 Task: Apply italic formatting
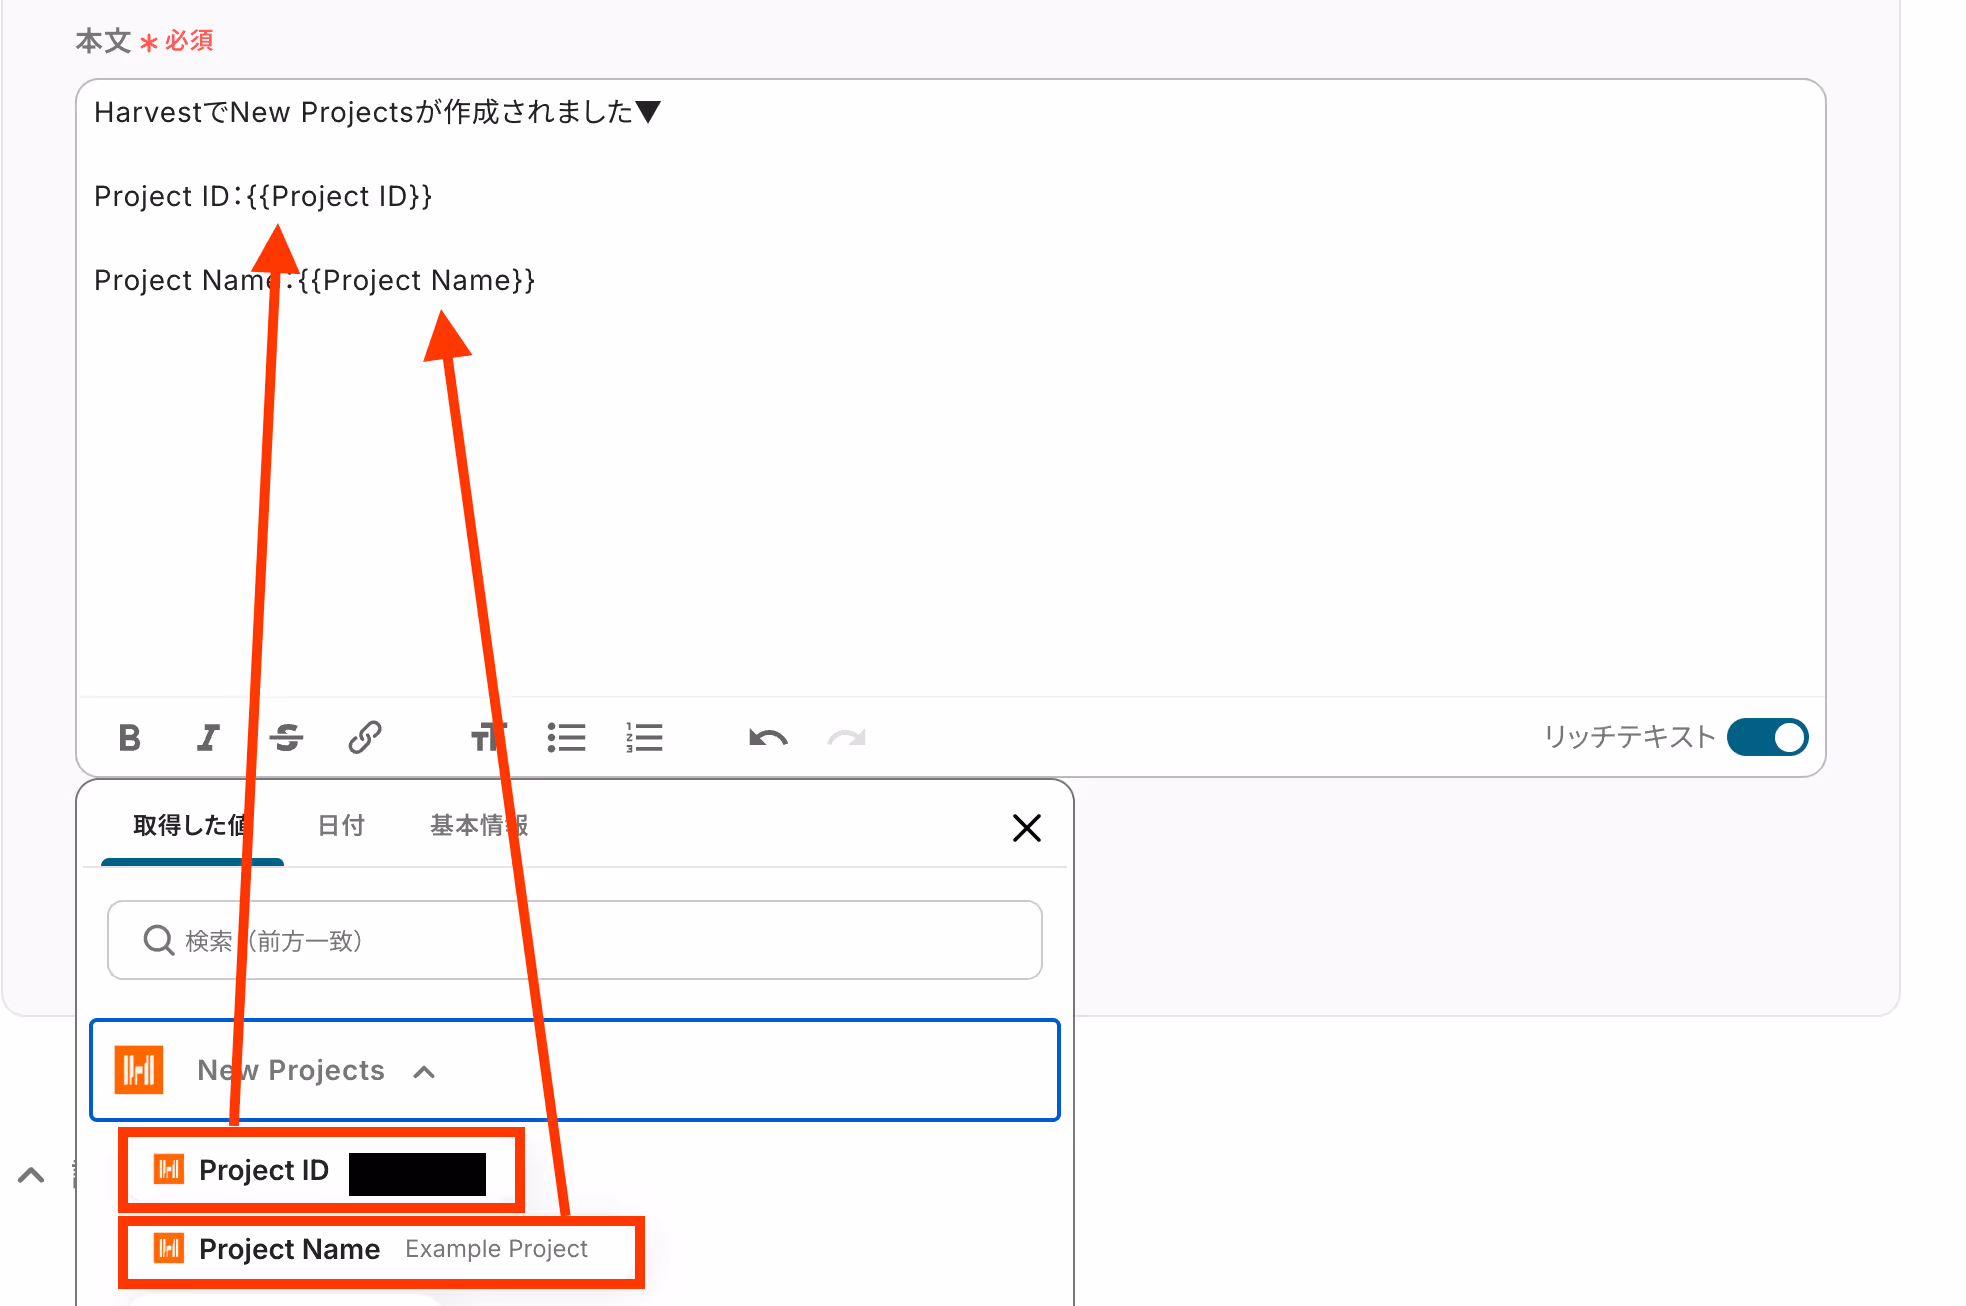tap(207, 738)
